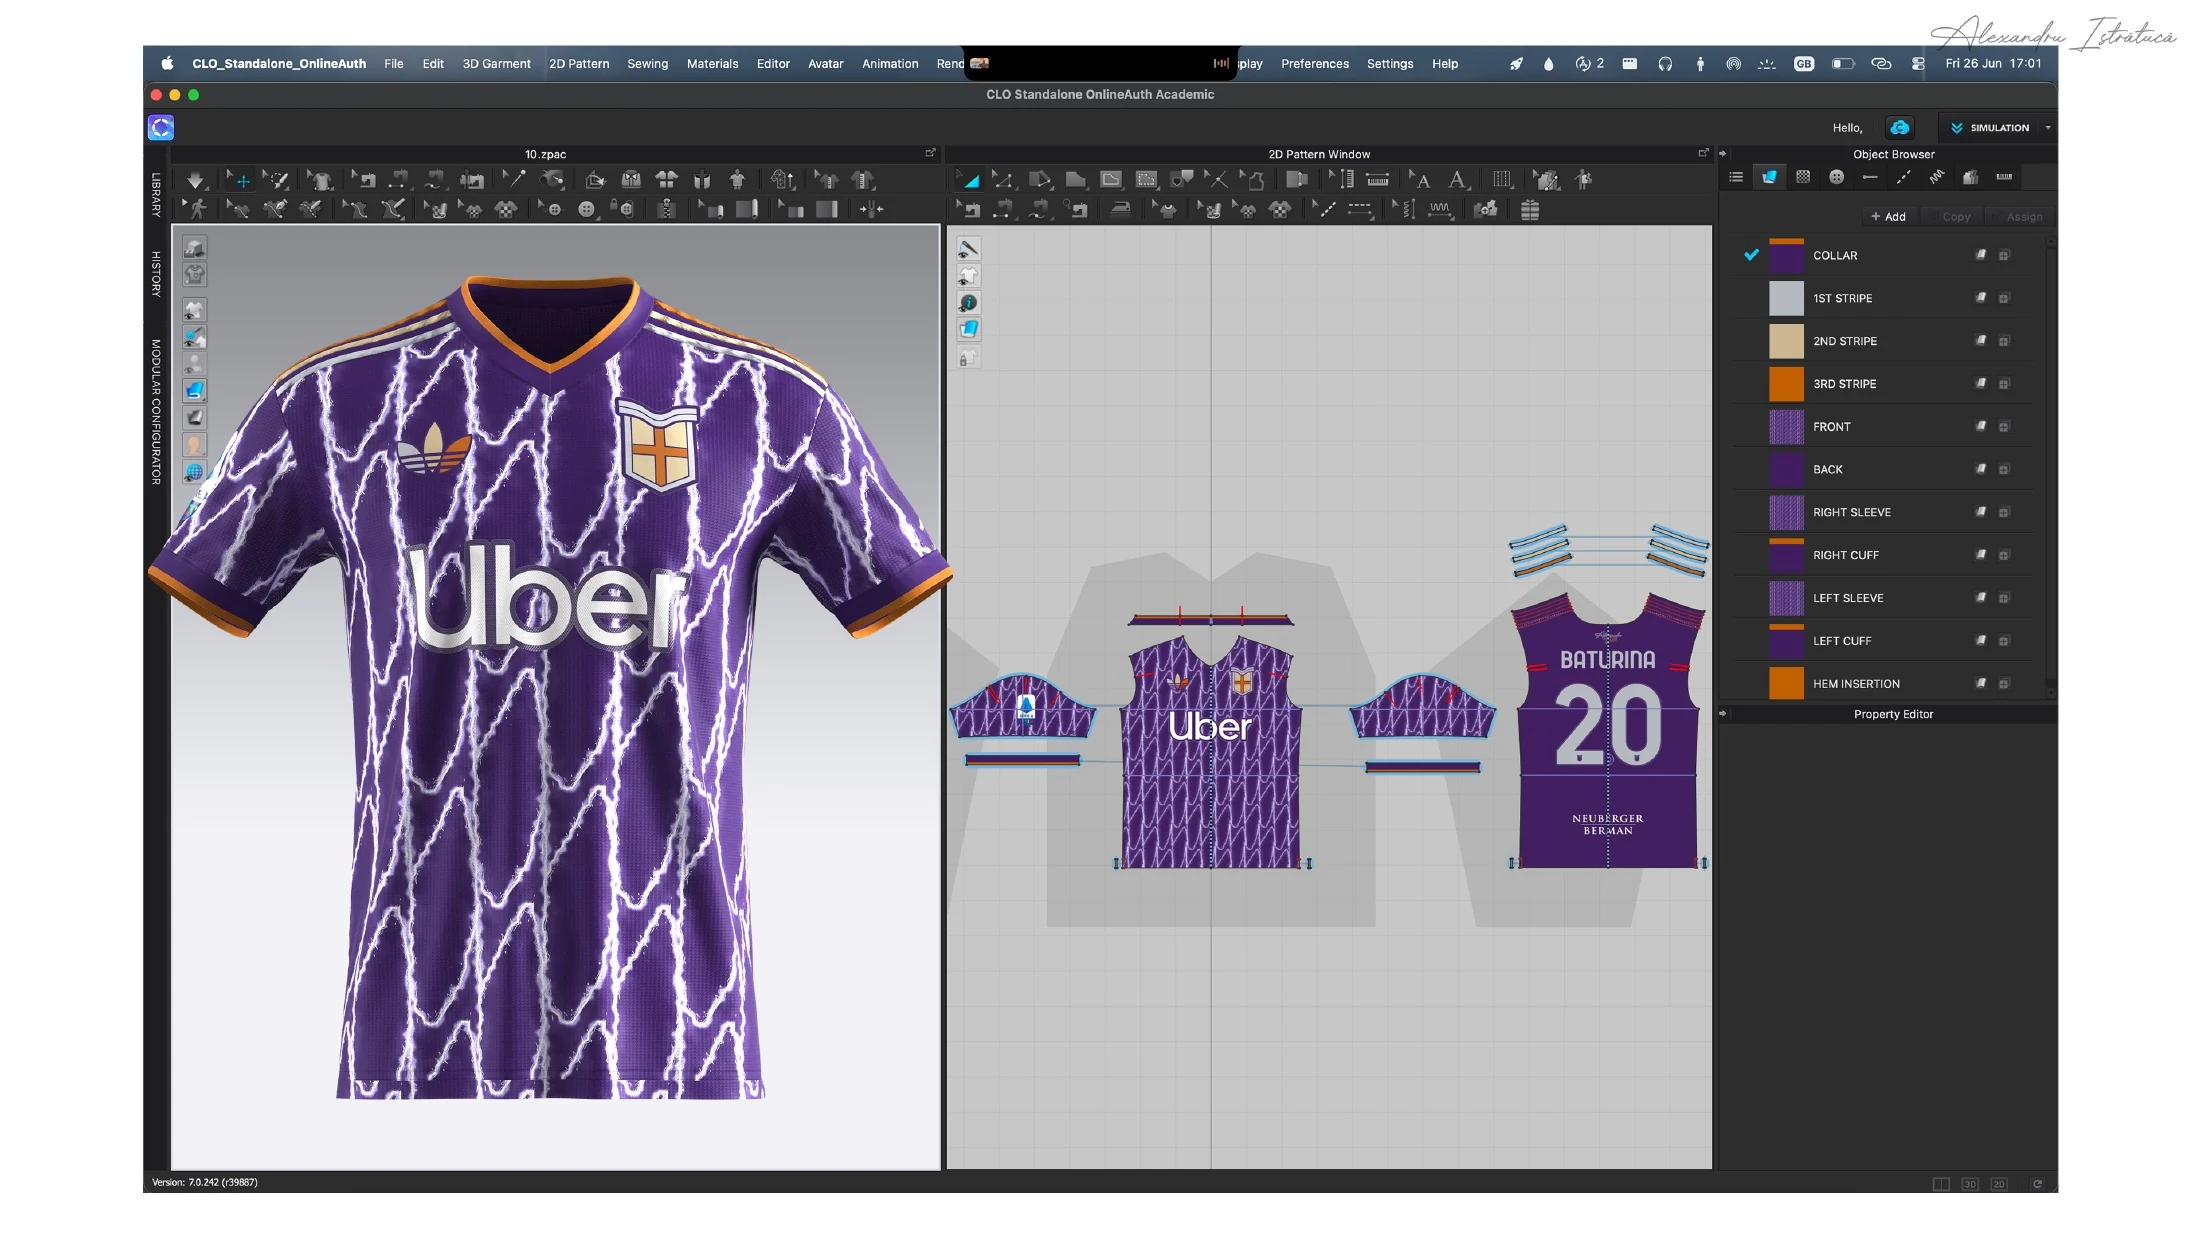Open the 3D Garment menu
The width and height of the screenshot is (2200, 1238).
click(x=496, y=64)
